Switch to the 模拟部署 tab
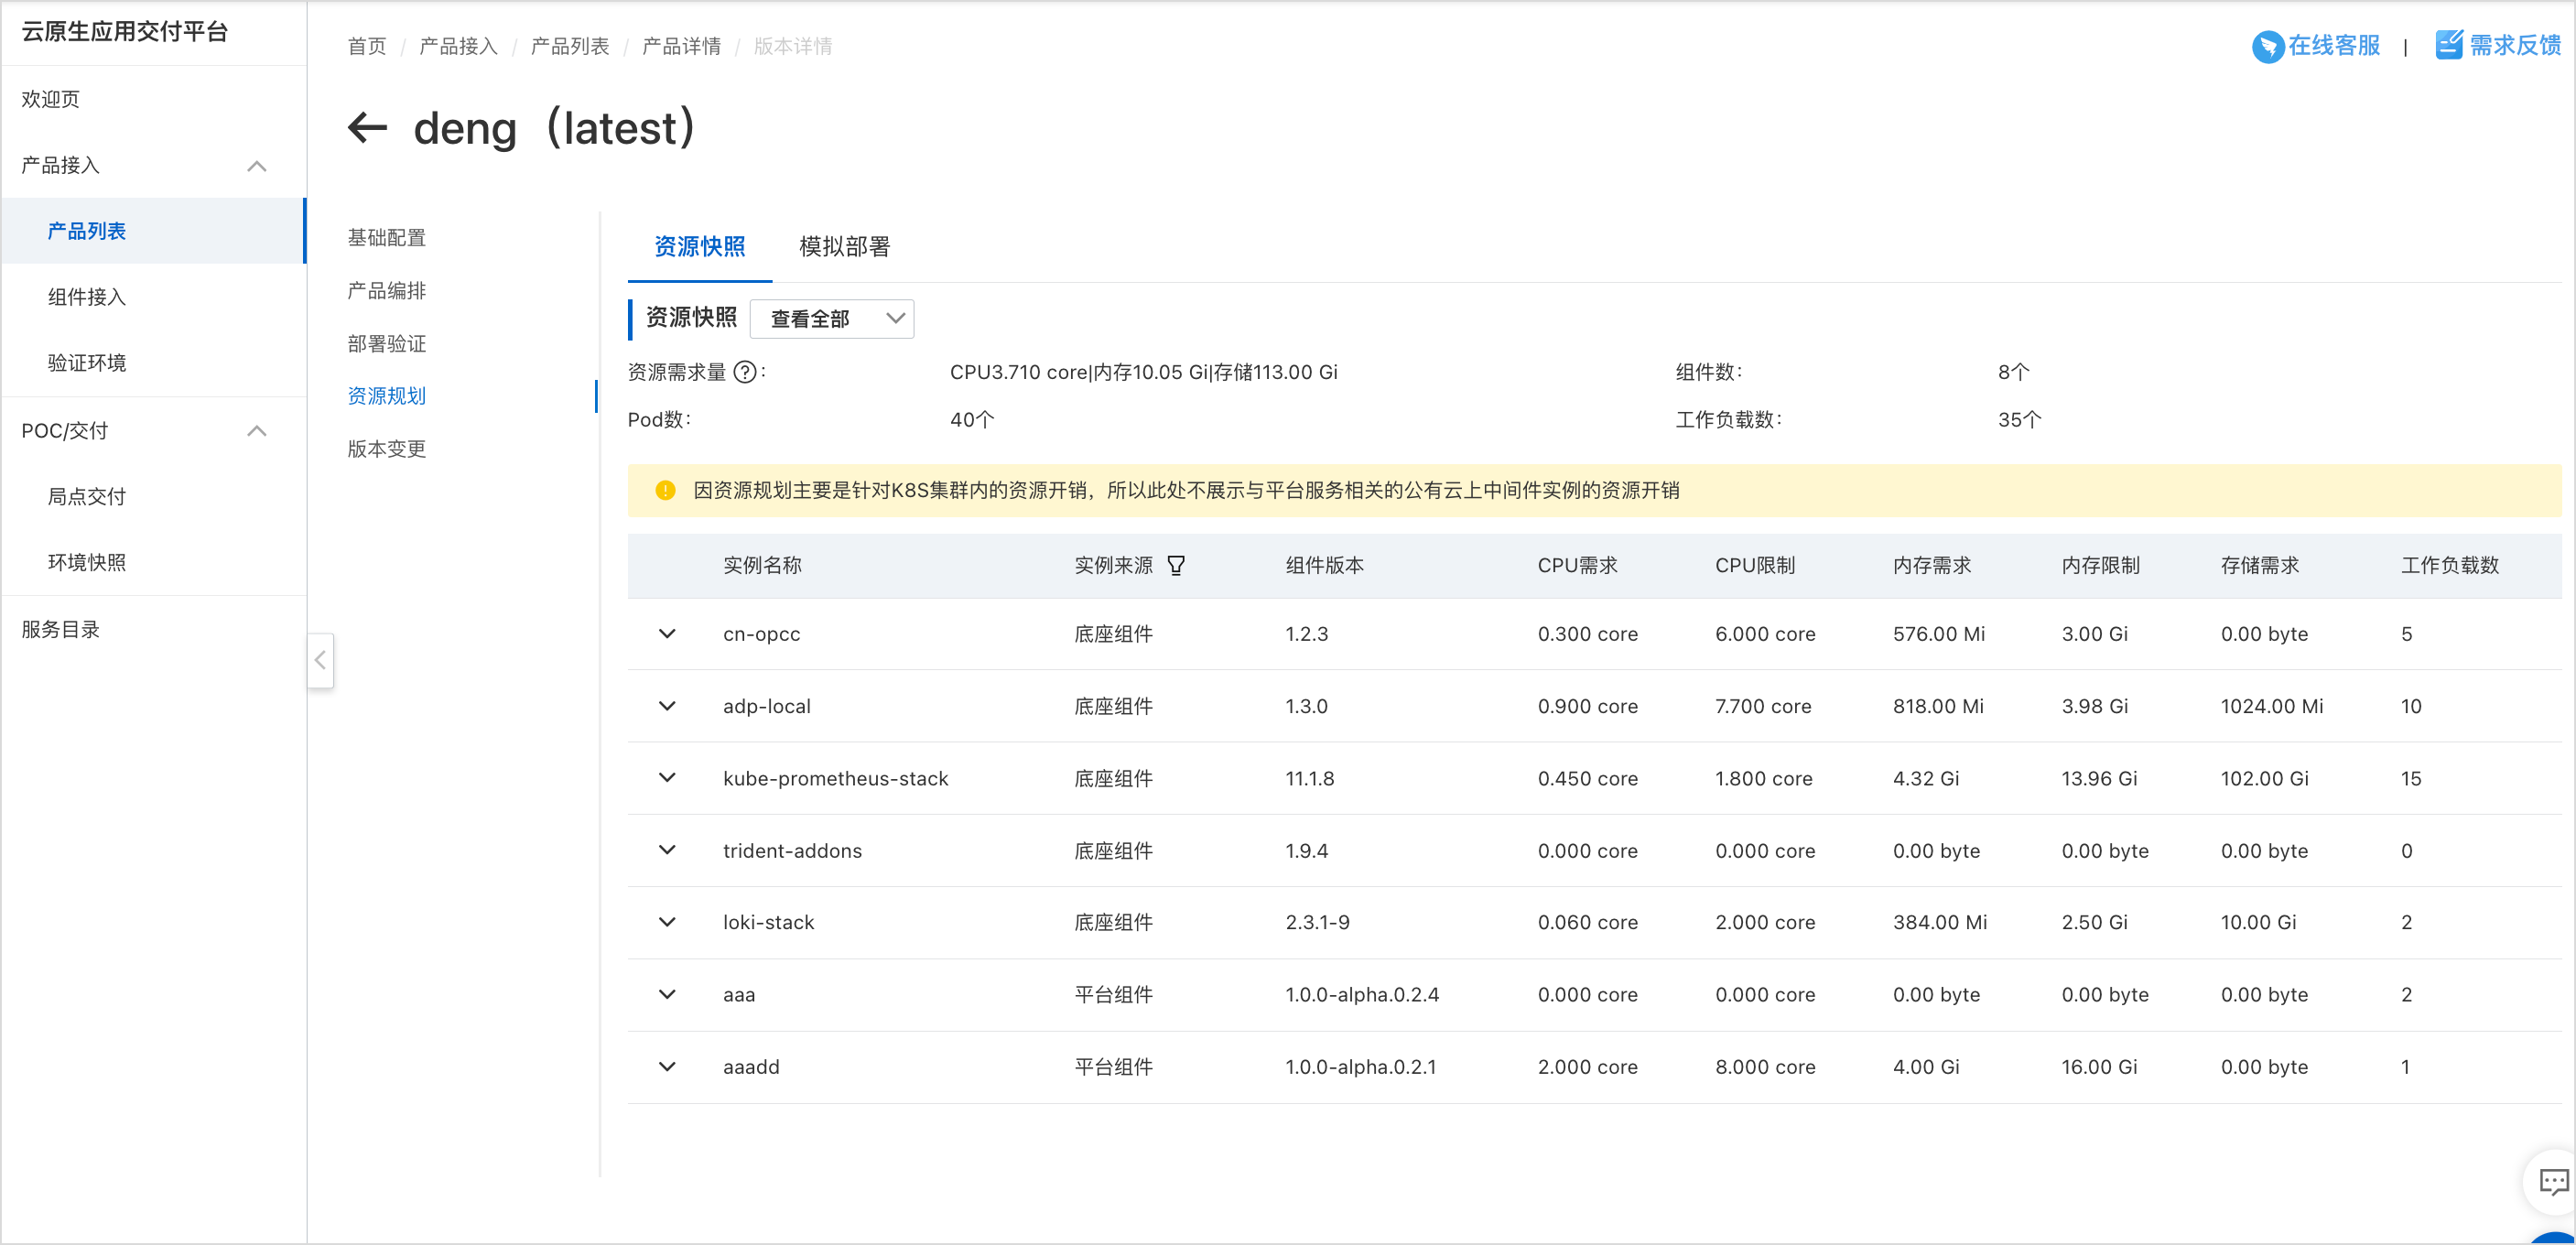Viewport: 2576px width, 1245px height. point(844,247)
